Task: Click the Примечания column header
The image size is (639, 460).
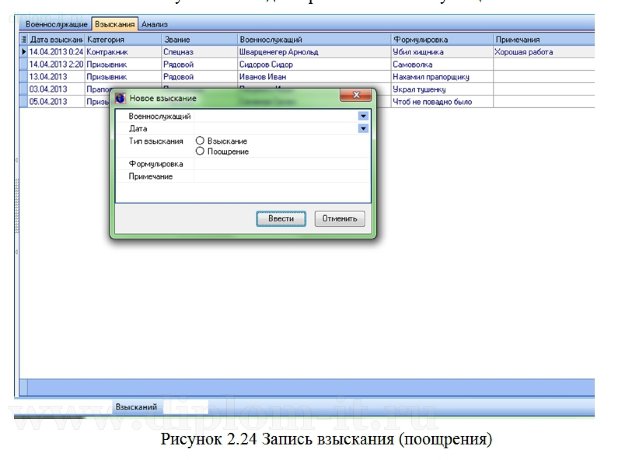Action: click(544, 40)
